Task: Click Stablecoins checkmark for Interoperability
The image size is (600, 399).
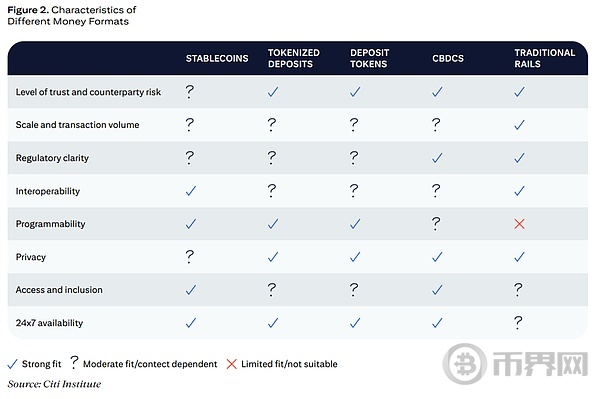Action: [191, 191]
